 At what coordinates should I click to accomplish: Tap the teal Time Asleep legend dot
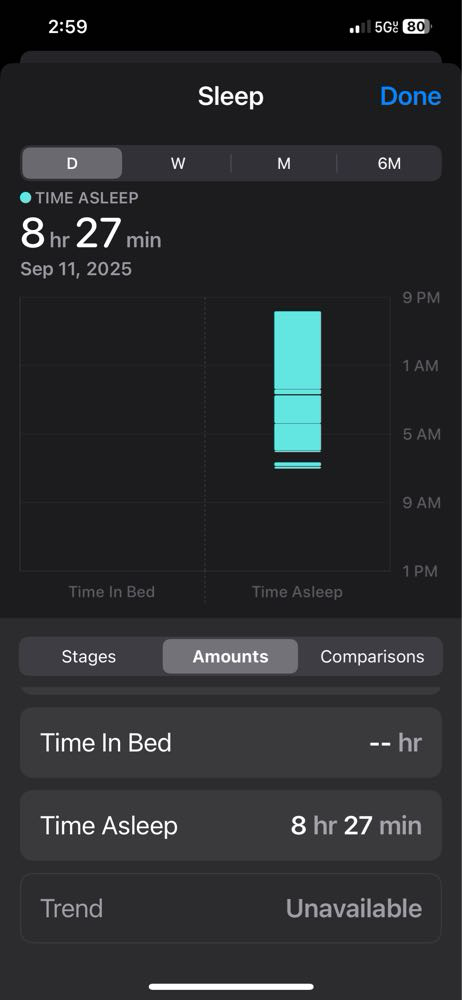[26, 198]
